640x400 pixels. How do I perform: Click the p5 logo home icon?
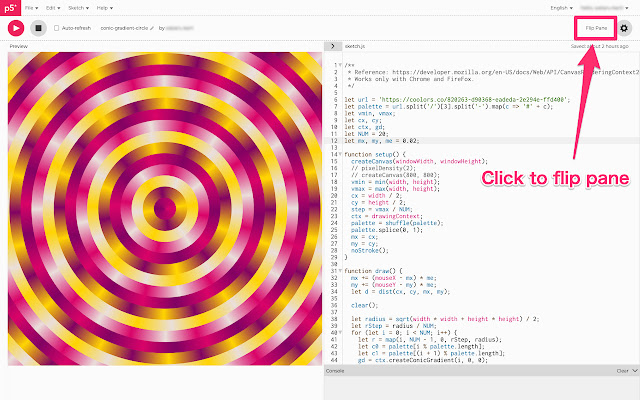(10, 8)
